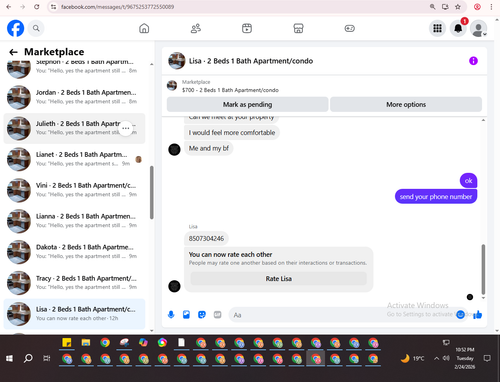Click conversation list scrollbar thumb

tap(152, 192)
